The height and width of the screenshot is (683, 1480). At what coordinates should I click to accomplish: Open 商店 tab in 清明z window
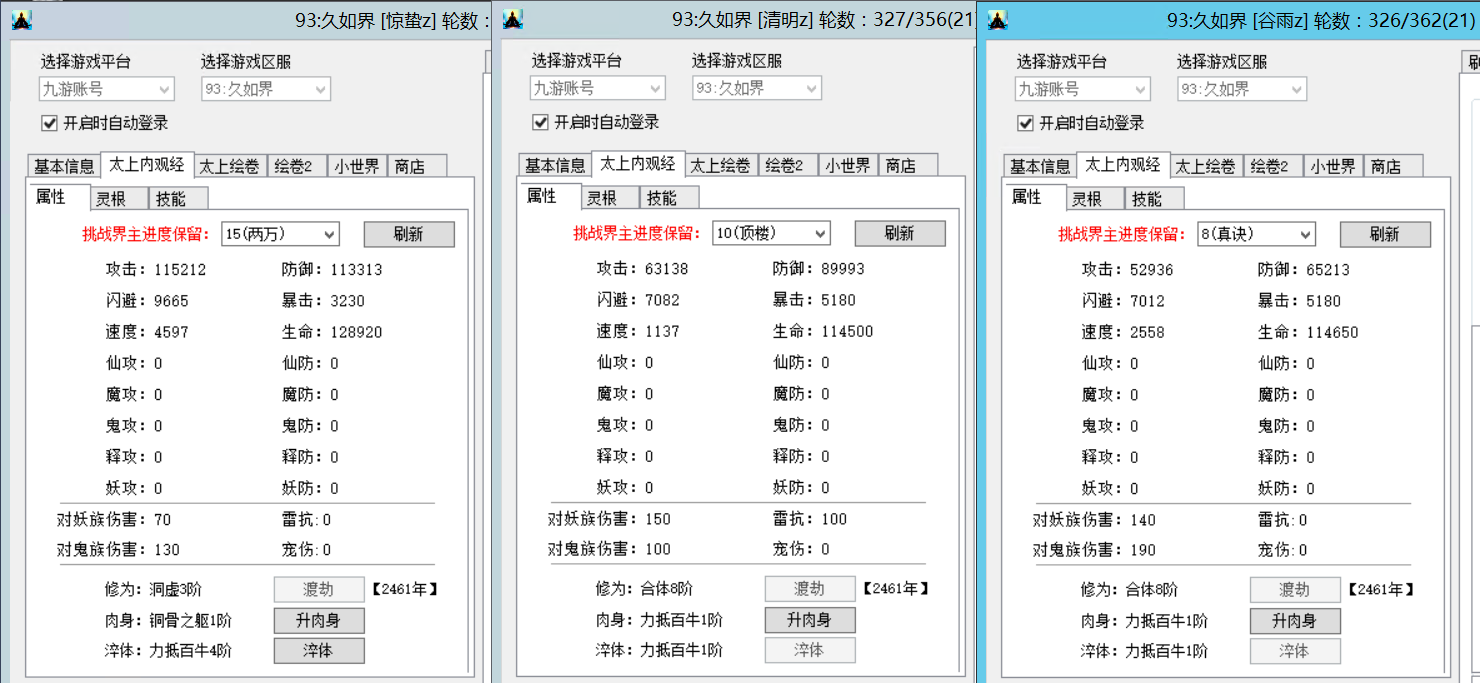[x=907, y=165]
